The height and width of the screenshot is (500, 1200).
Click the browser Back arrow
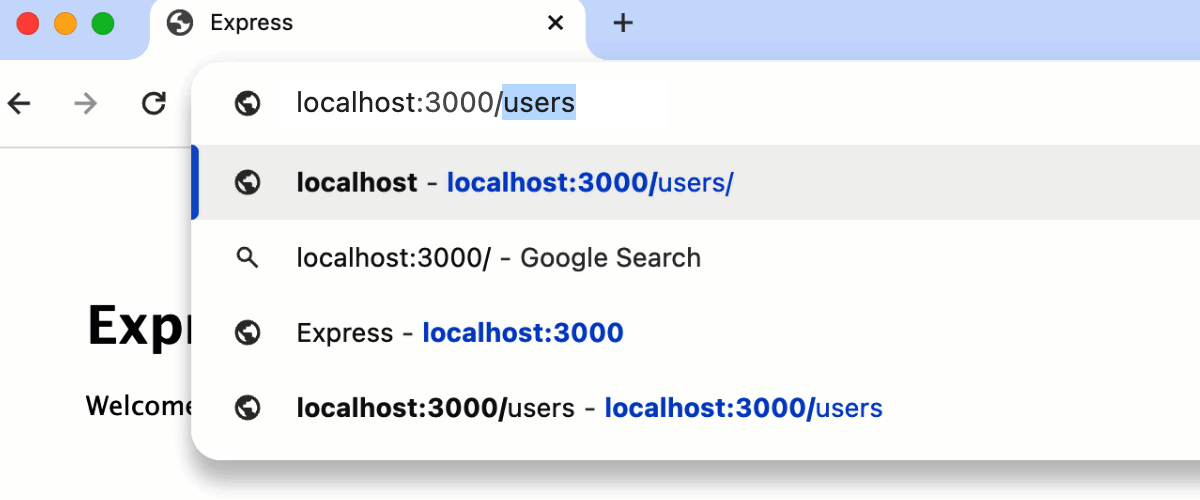[x=19, y=103]
